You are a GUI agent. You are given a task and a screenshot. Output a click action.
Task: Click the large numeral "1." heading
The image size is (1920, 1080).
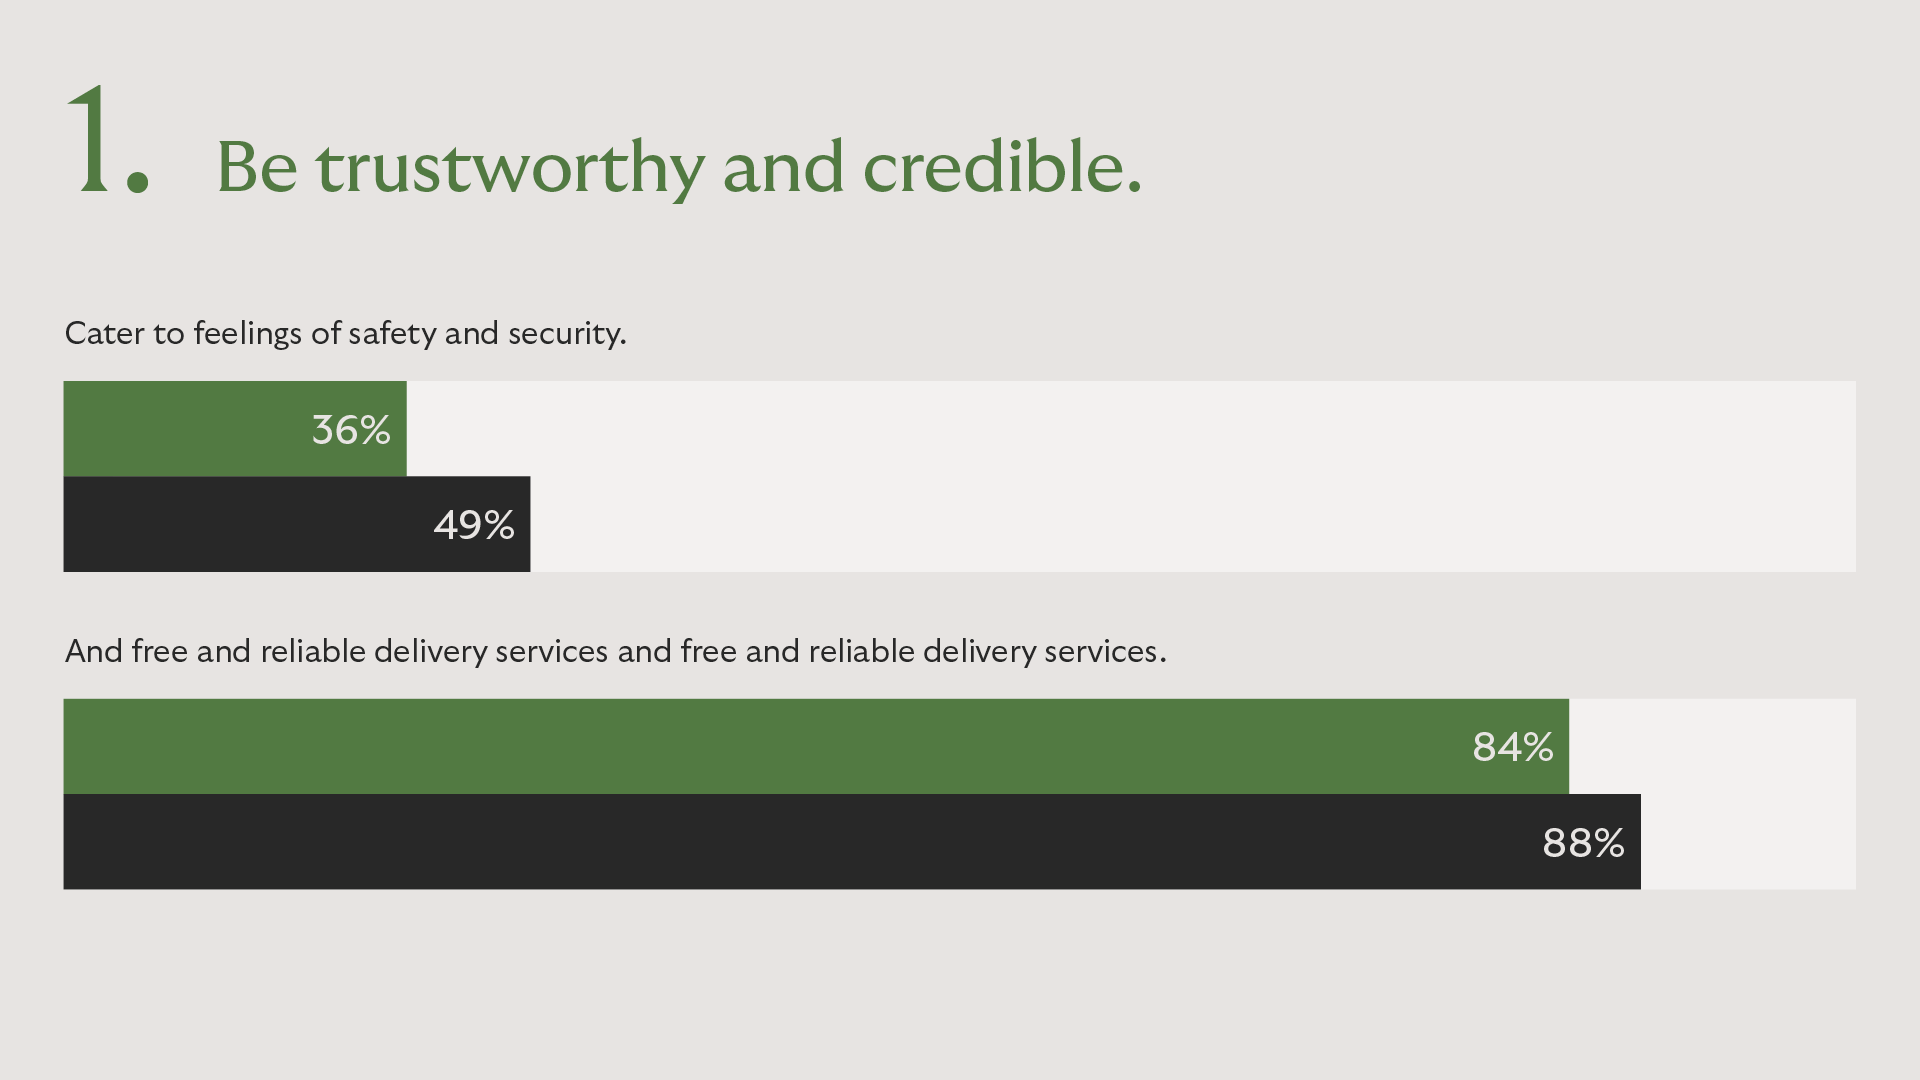pos(108,142)
